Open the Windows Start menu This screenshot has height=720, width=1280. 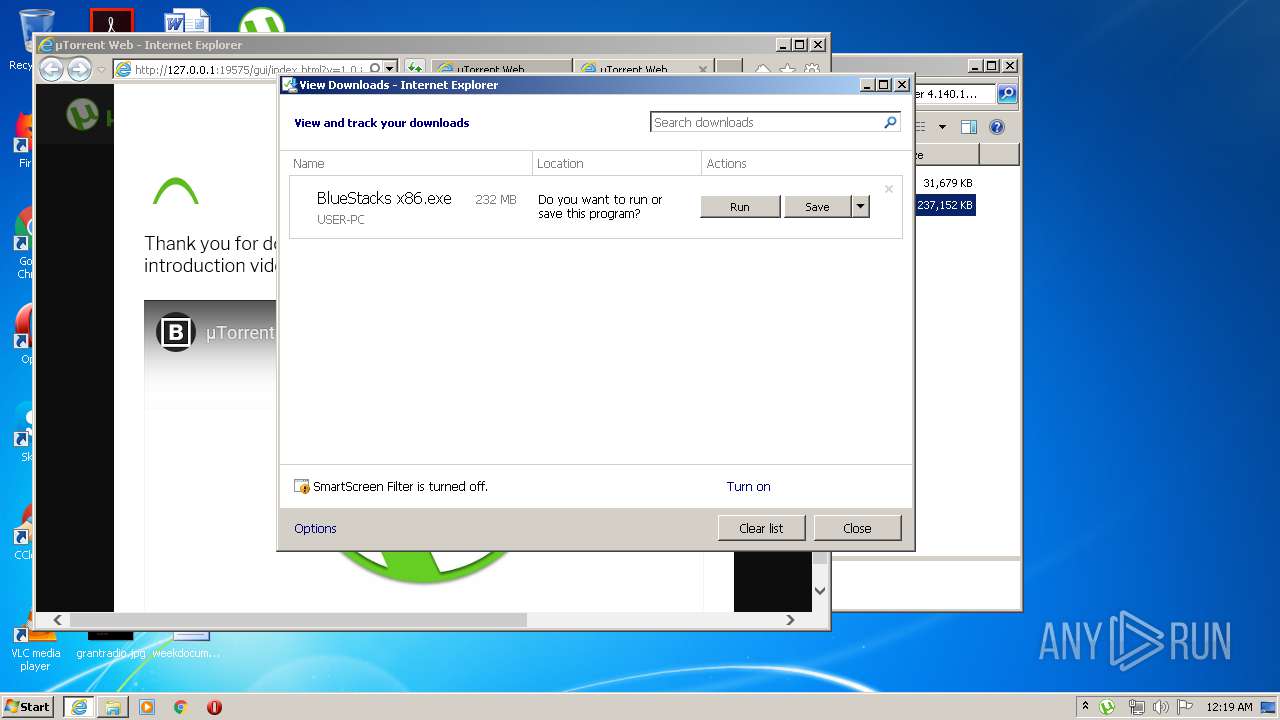pos(28,706)
